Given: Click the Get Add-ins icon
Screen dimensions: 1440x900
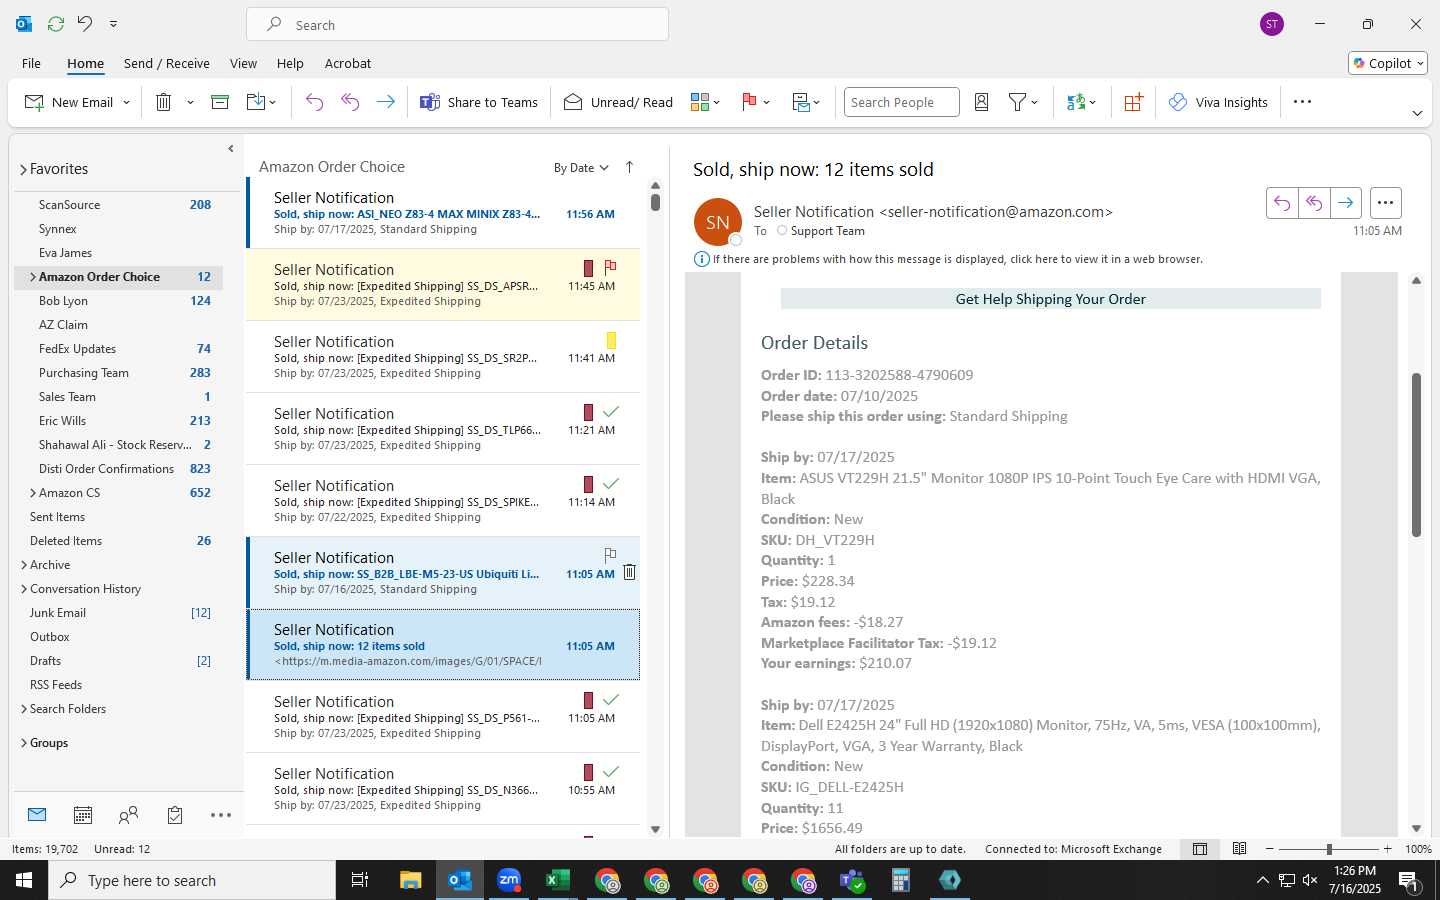Looking at the screenshot, I should pos(1133,102).
